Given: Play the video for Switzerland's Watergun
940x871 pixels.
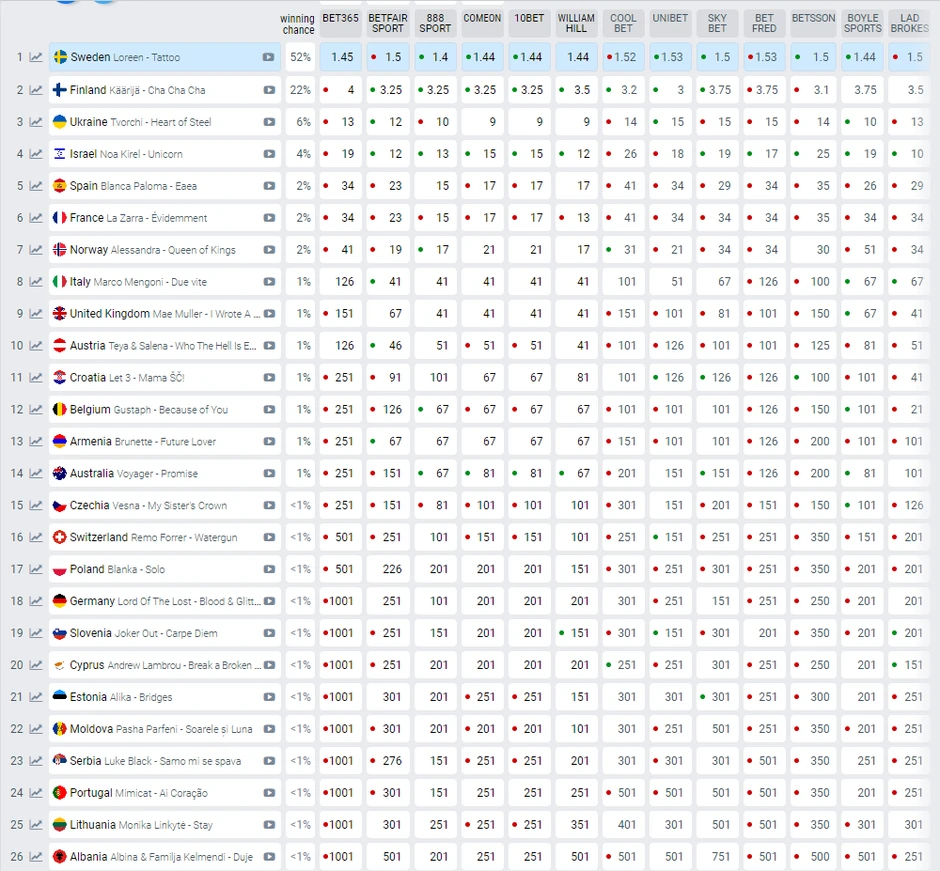Looking at the screenshot, I should [x=269, y=537].
